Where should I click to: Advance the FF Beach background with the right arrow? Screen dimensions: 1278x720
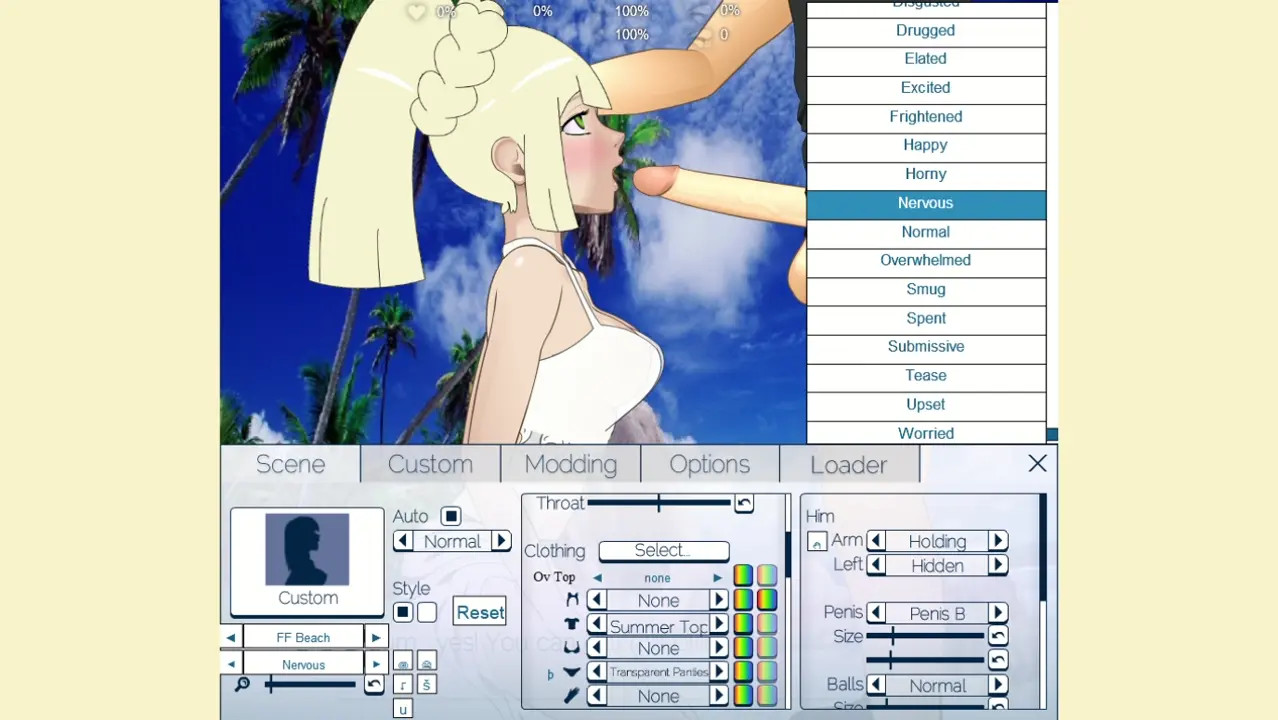375,637
